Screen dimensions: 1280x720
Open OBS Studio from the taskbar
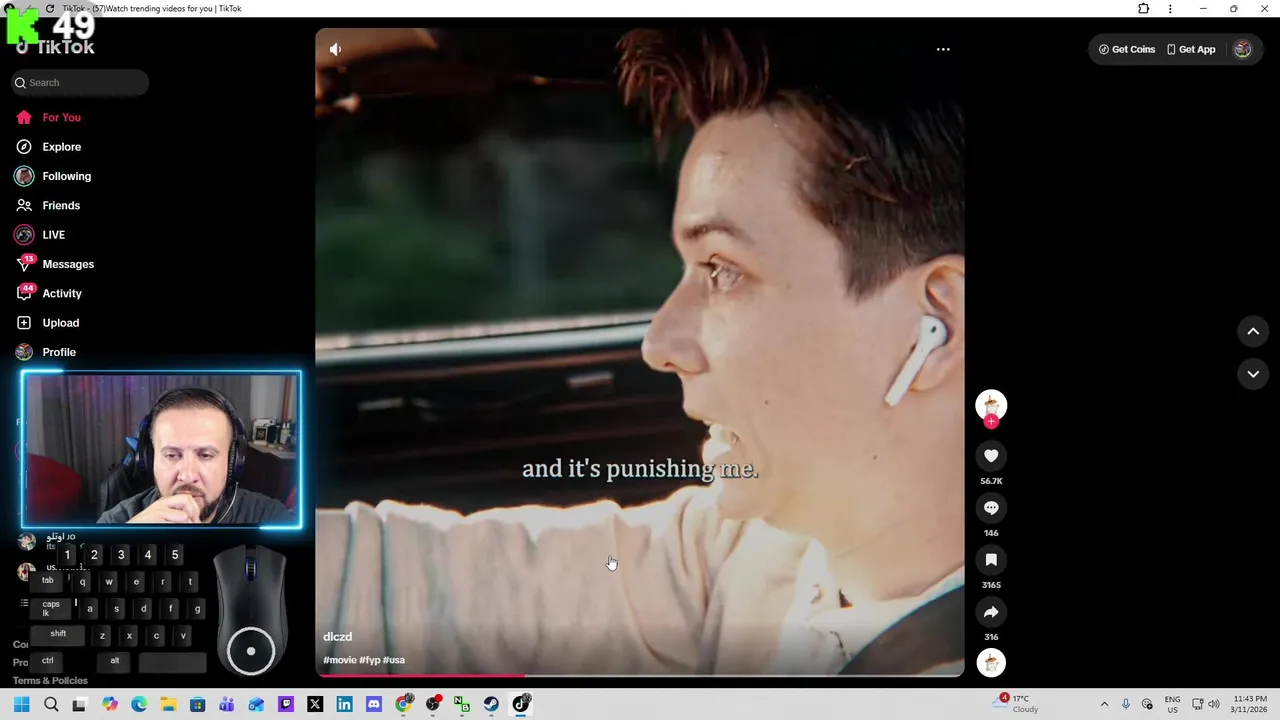click(x=432, y=704)
